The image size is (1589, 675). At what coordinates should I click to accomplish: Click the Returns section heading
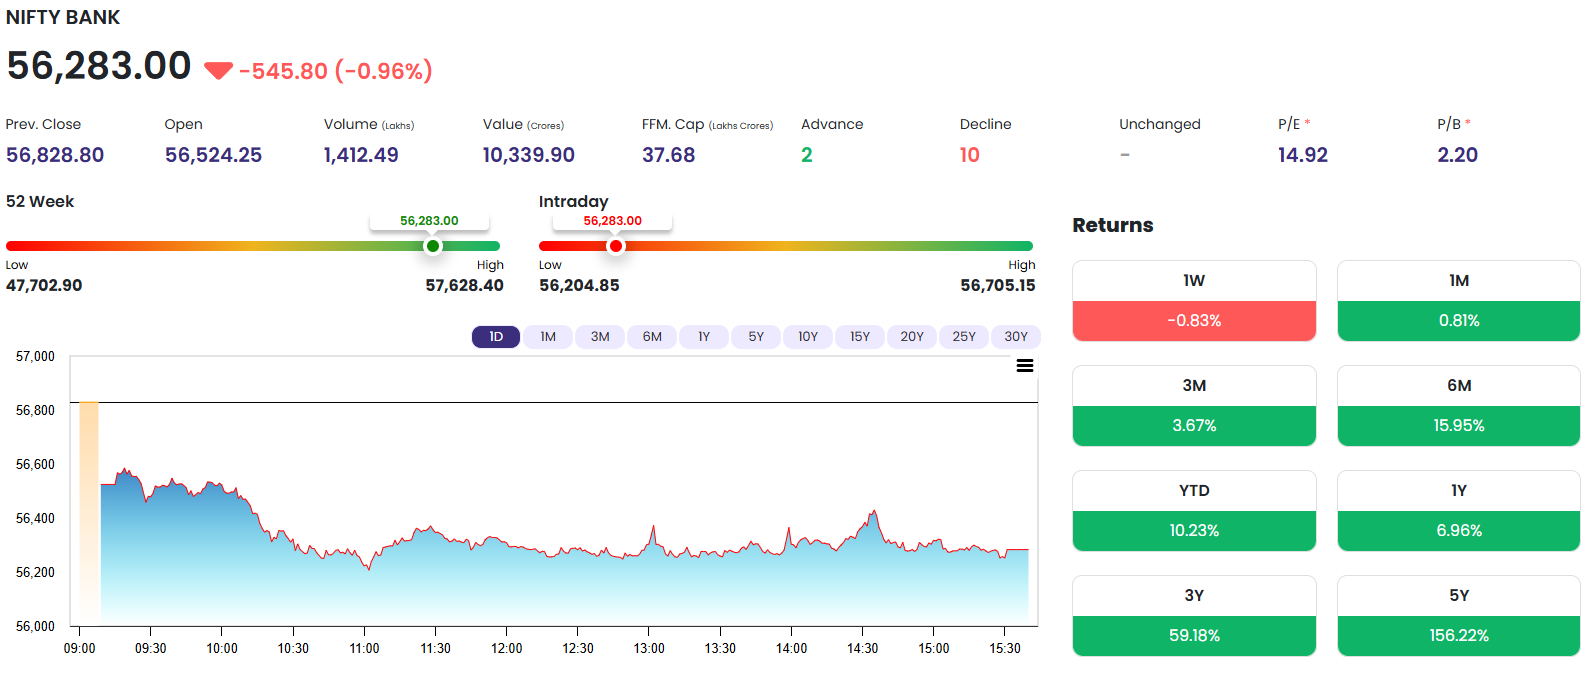pos(1113,225)
